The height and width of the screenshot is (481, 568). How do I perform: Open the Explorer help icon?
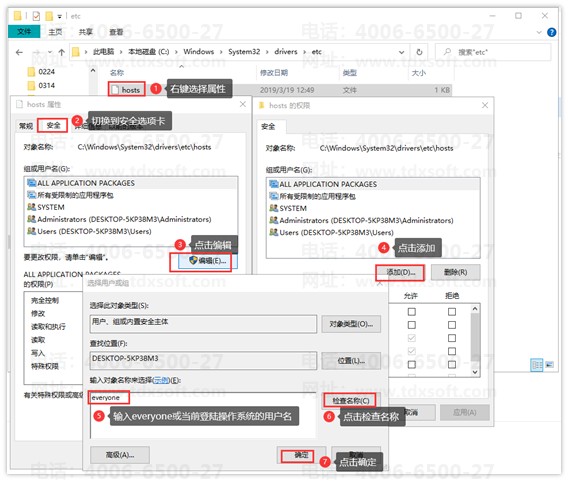pyautogui.click(x=551, y=32)
